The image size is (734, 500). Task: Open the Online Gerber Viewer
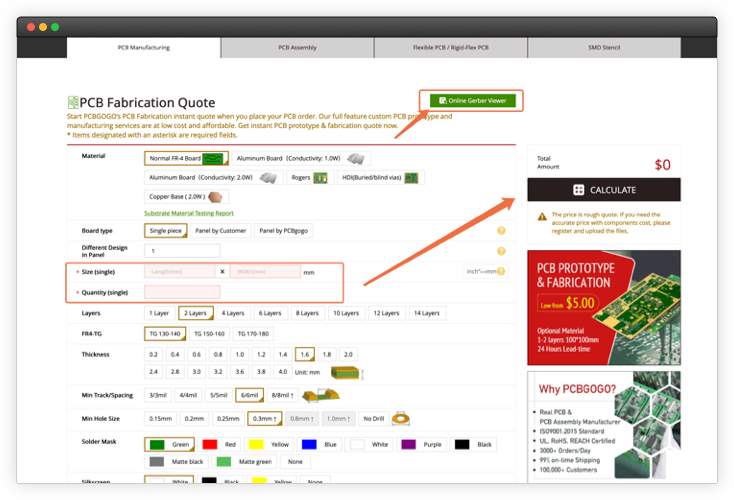[x=472, y=101]
